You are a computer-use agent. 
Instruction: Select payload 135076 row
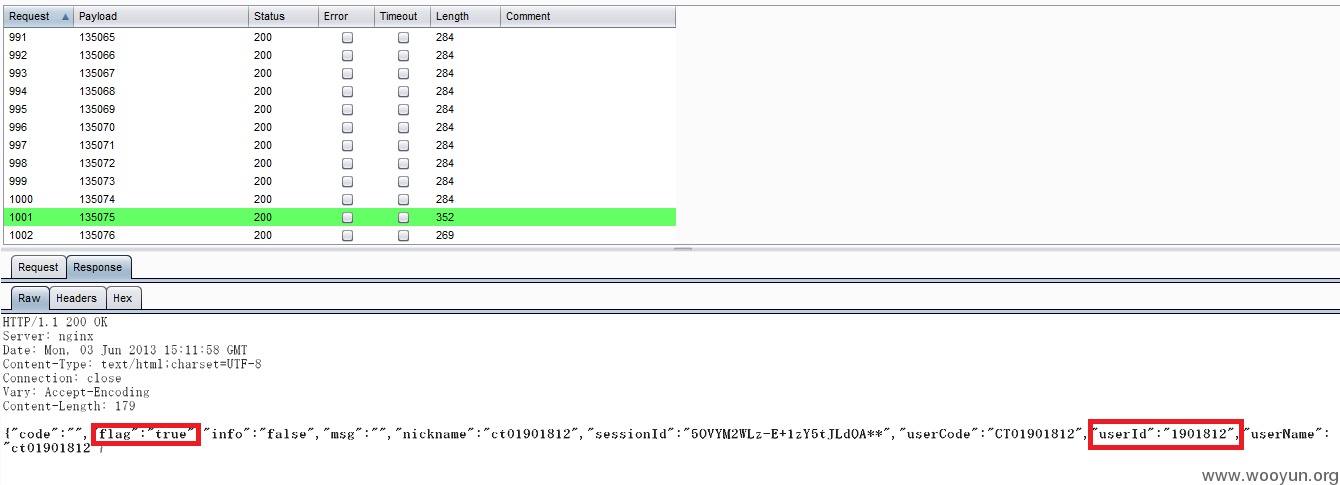(x=339, y=235)
